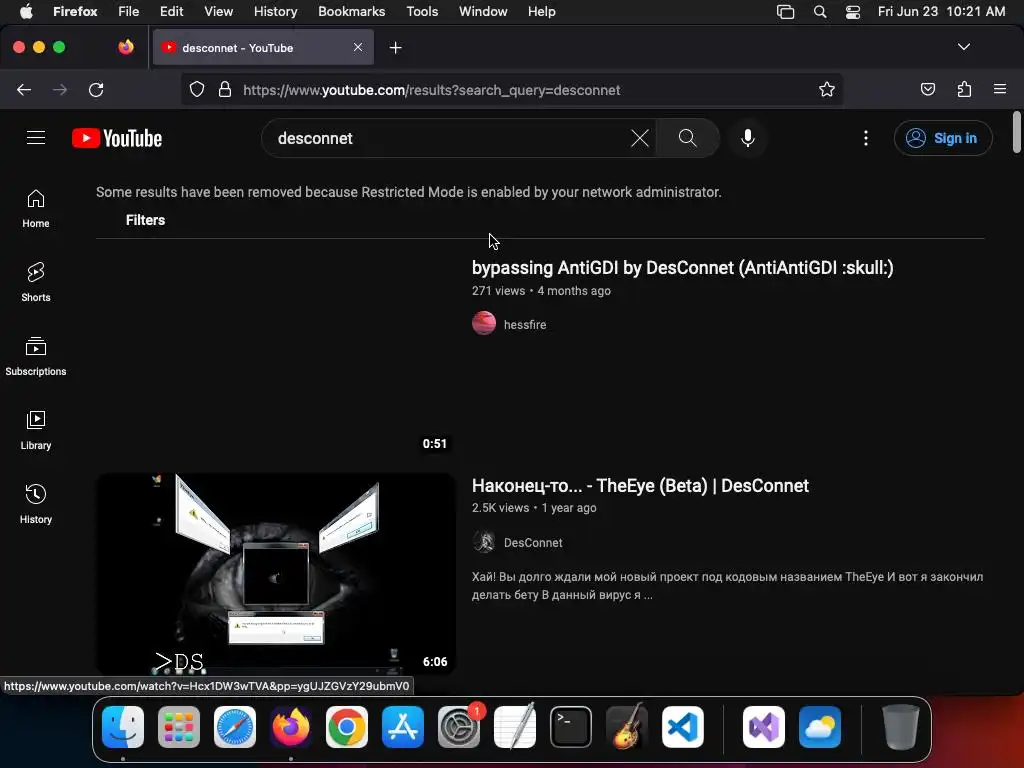This screenshot has height=768, width=1024.
Task: Reload the page with the refresh icon
Action: coord(96,89)
